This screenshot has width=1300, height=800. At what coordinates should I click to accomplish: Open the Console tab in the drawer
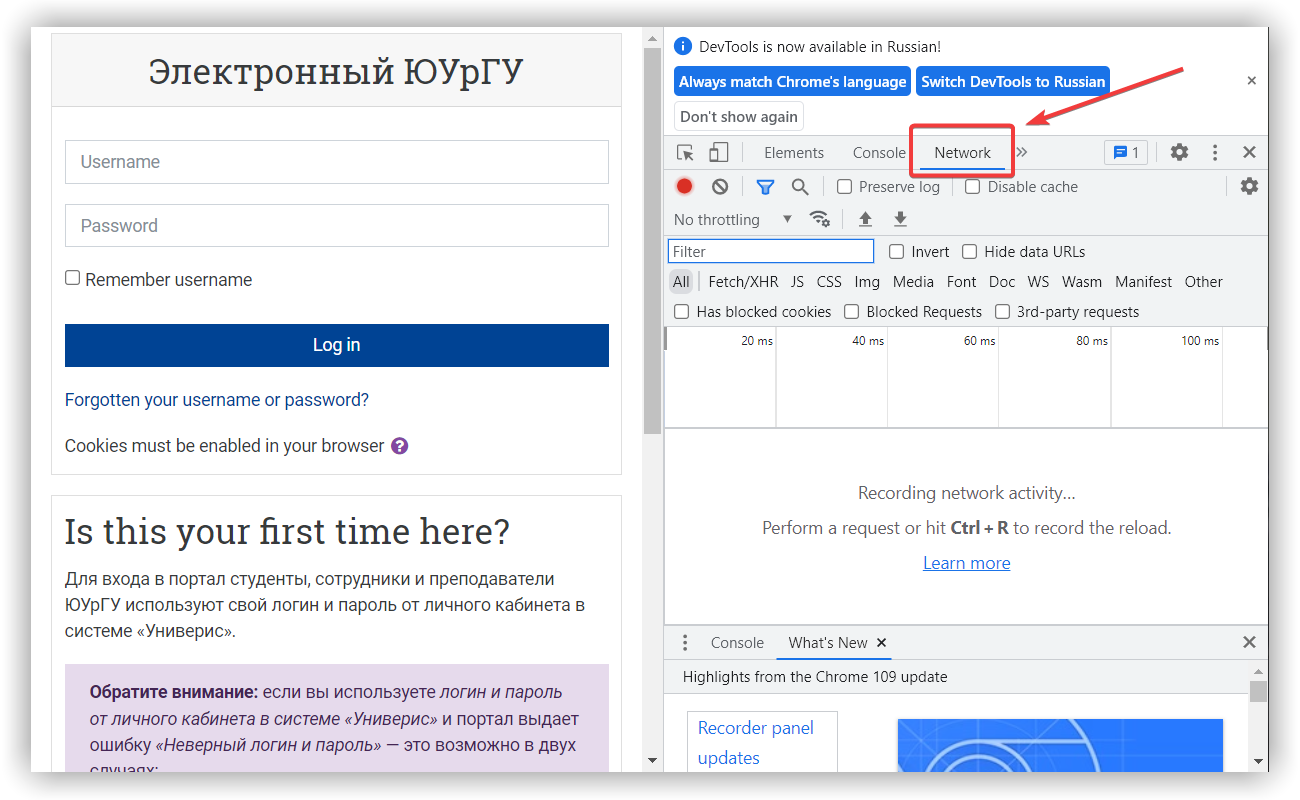[x=737, y=642]
